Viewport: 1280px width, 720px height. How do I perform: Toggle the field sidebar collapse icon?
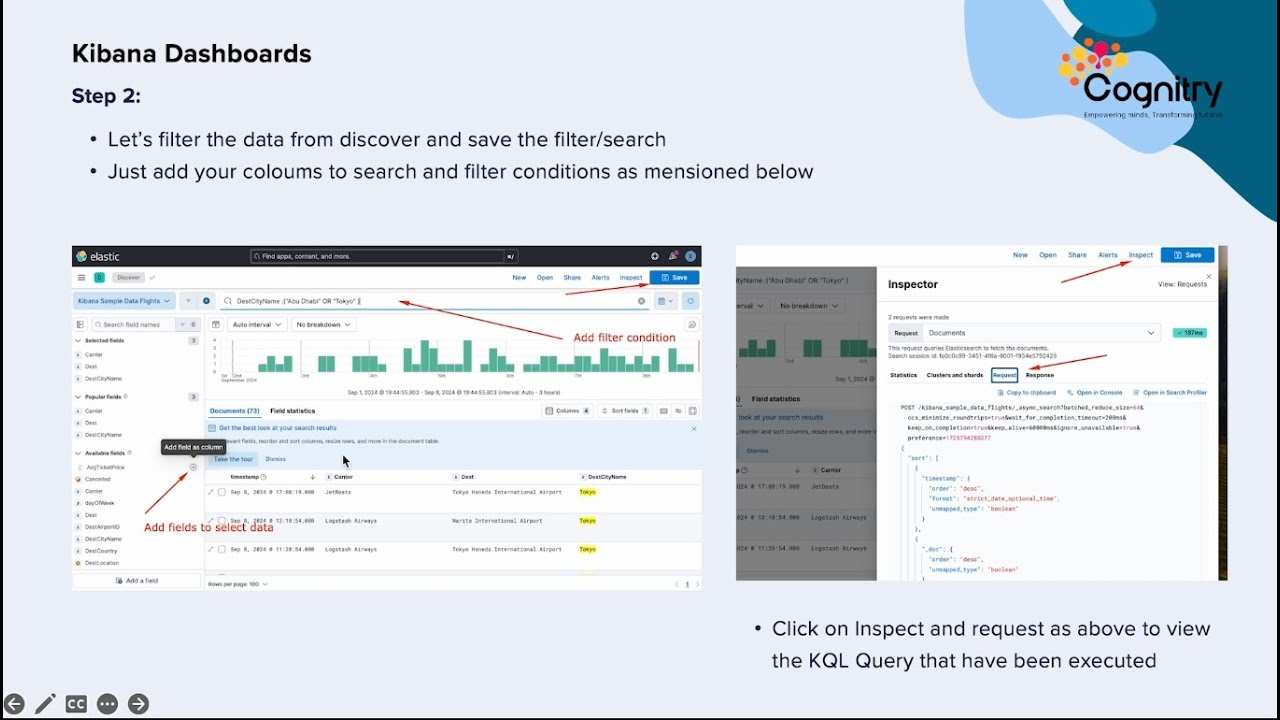click(x=81, y=325)
